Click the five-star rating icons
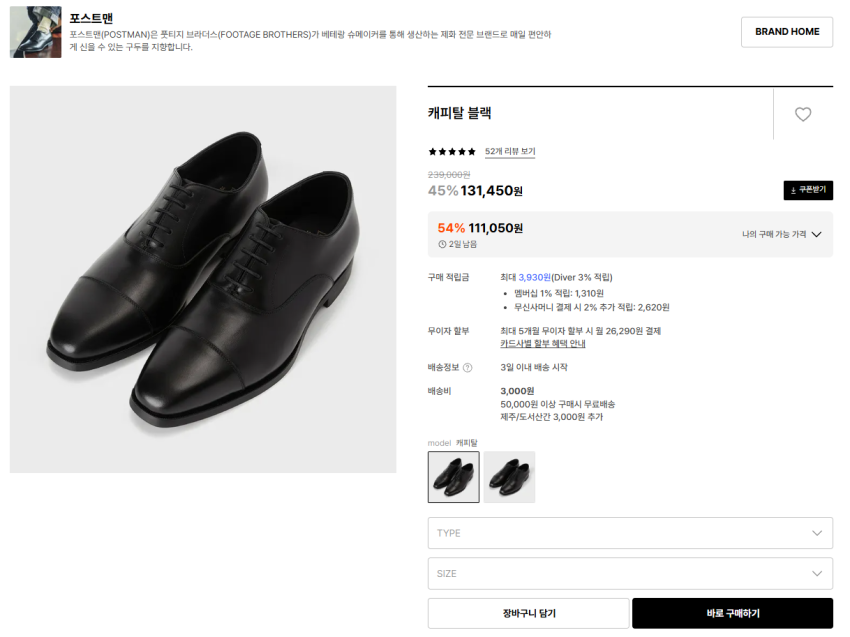This screenshot has width=850, height=637. tap(452, 152)
